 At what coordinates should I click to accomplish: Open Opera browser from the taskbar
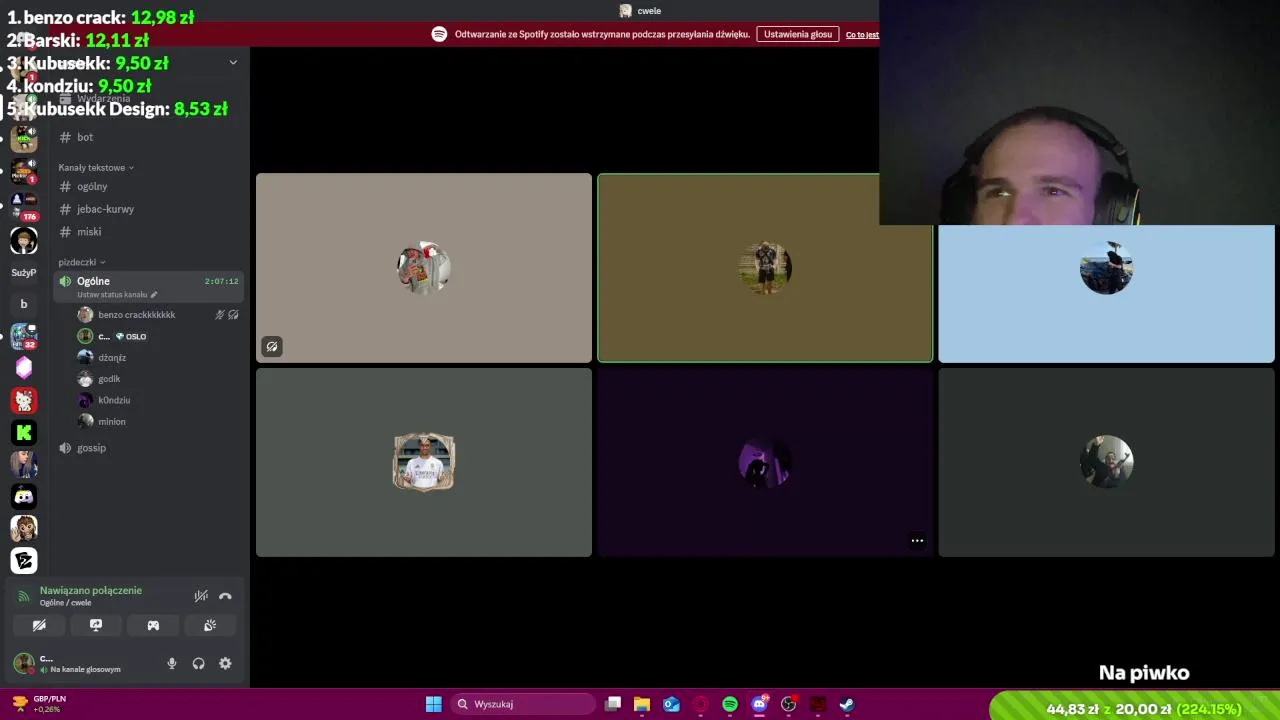click(x=700, y=704)
